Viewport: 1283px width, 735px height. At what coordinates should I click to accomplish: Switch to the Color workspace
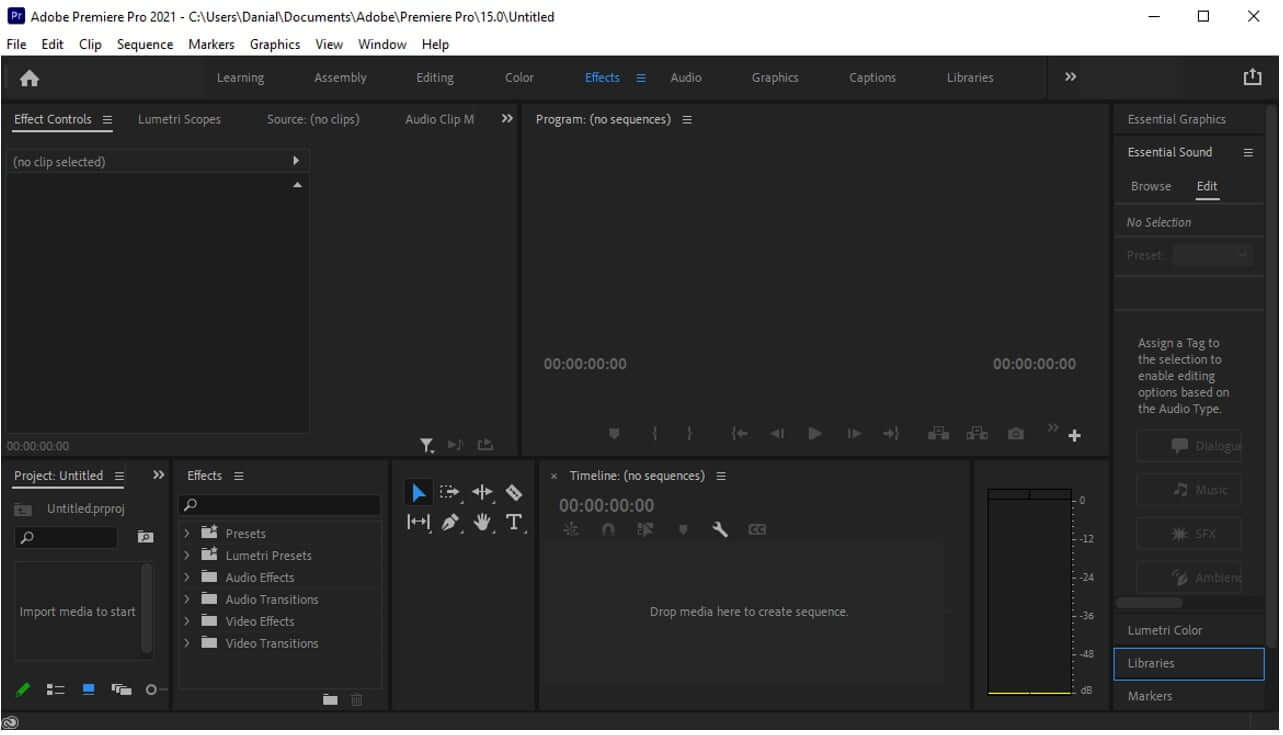519,78
